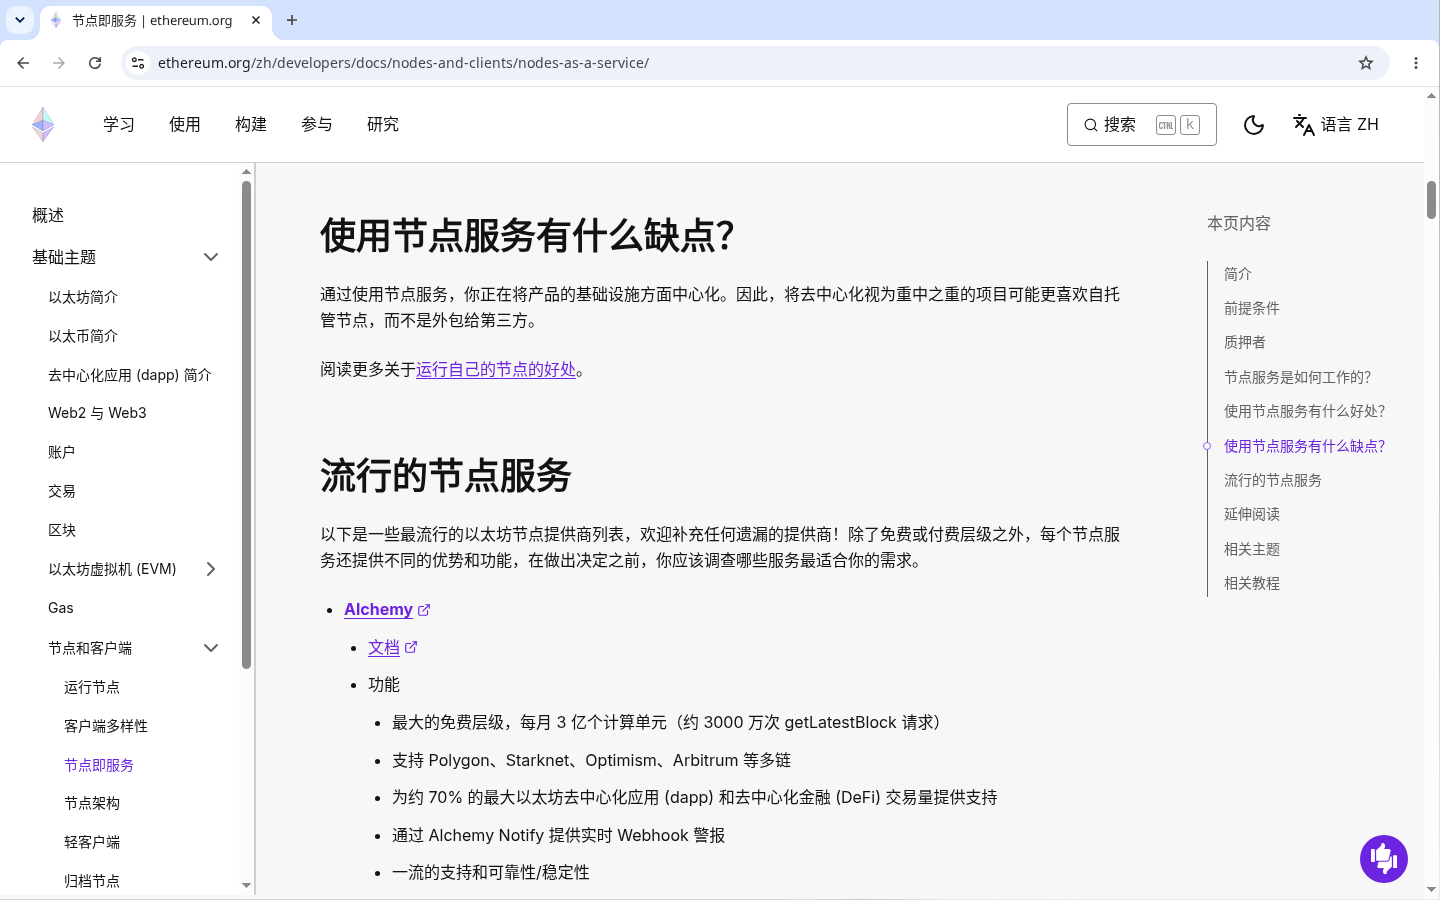Click the purple feedback thumbs-up button
The height and width of the screenshot is (900, 1440).
coord(1384,859)
